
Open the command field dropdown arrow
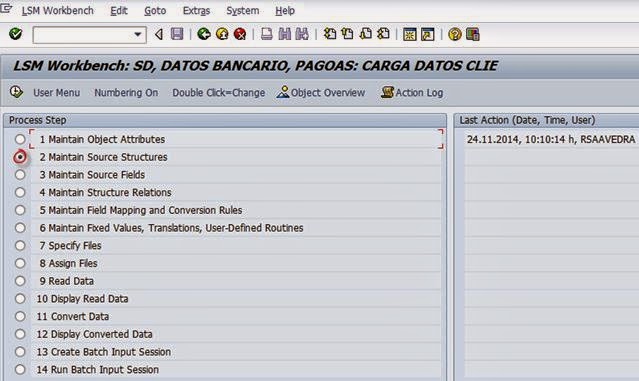click(138, 35)
